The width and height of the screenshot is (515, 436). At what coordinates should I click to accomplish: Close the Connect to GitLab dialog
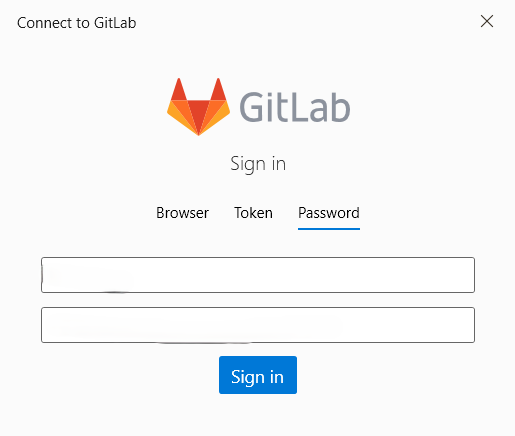(x=487, y=21)
